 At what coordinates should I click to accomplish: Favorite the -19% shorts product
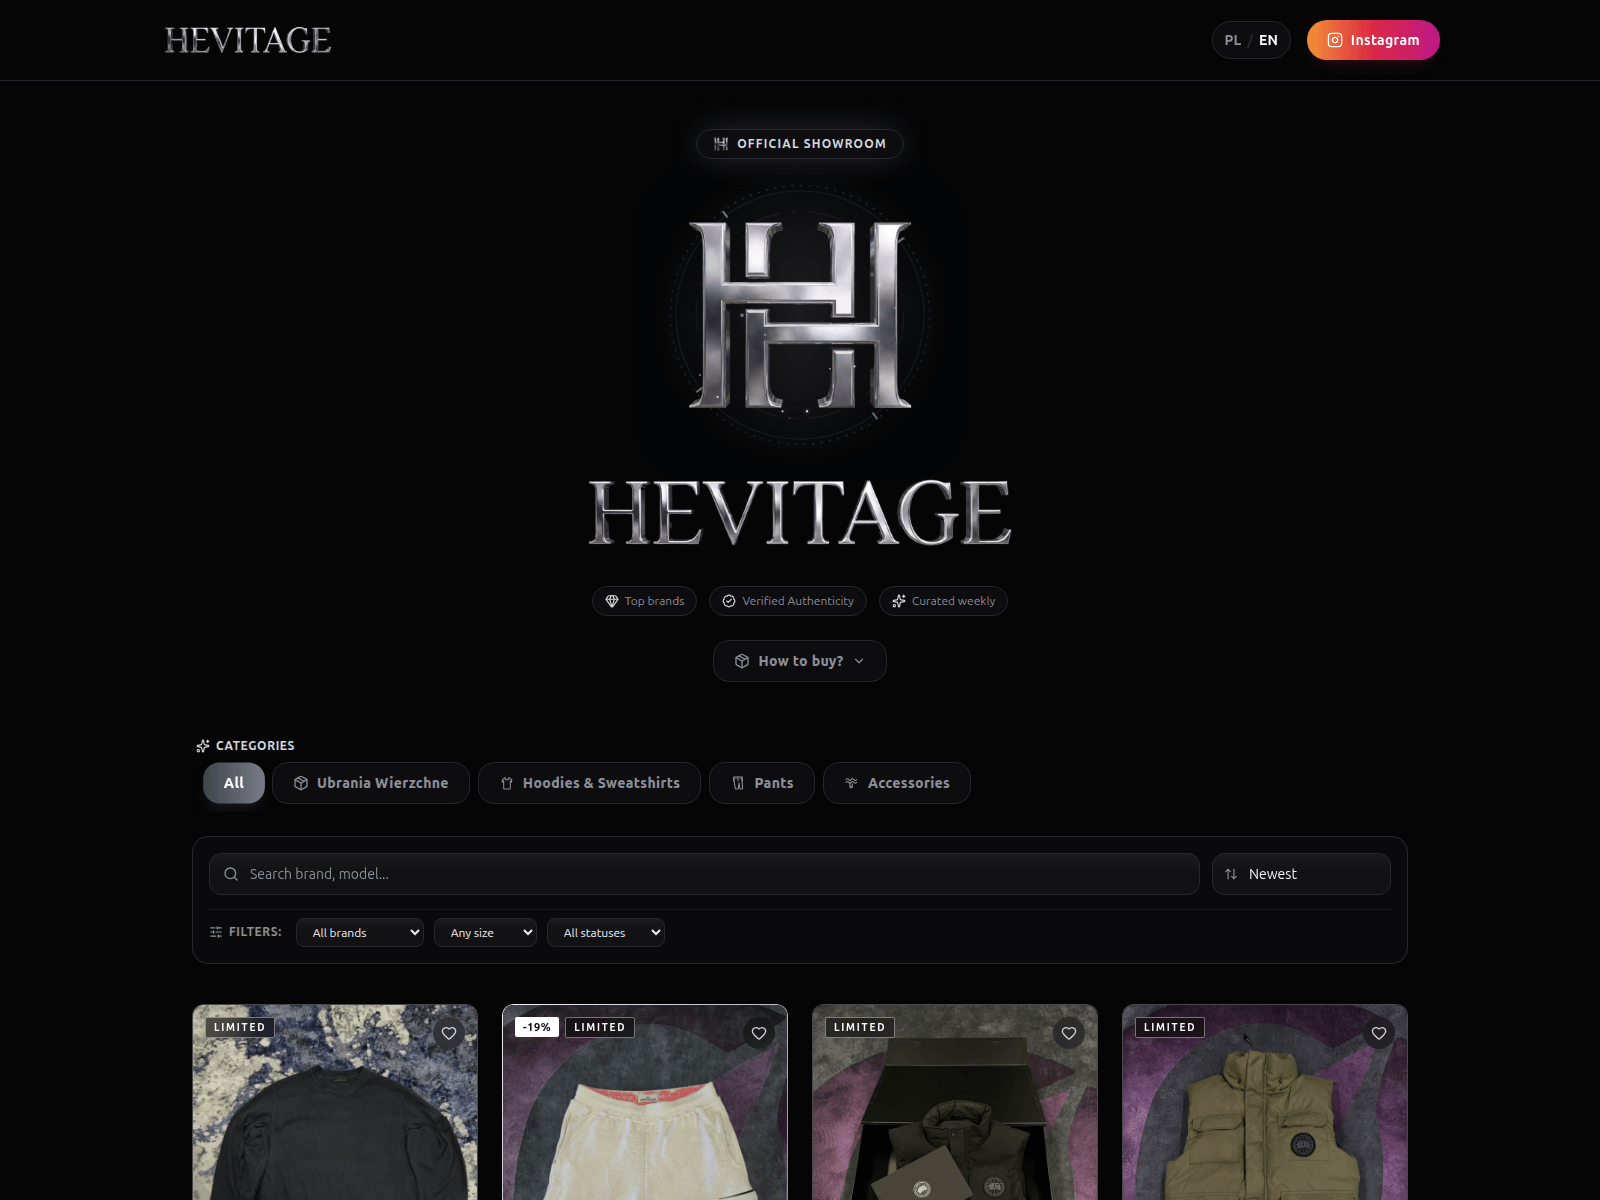[759, 1033]
